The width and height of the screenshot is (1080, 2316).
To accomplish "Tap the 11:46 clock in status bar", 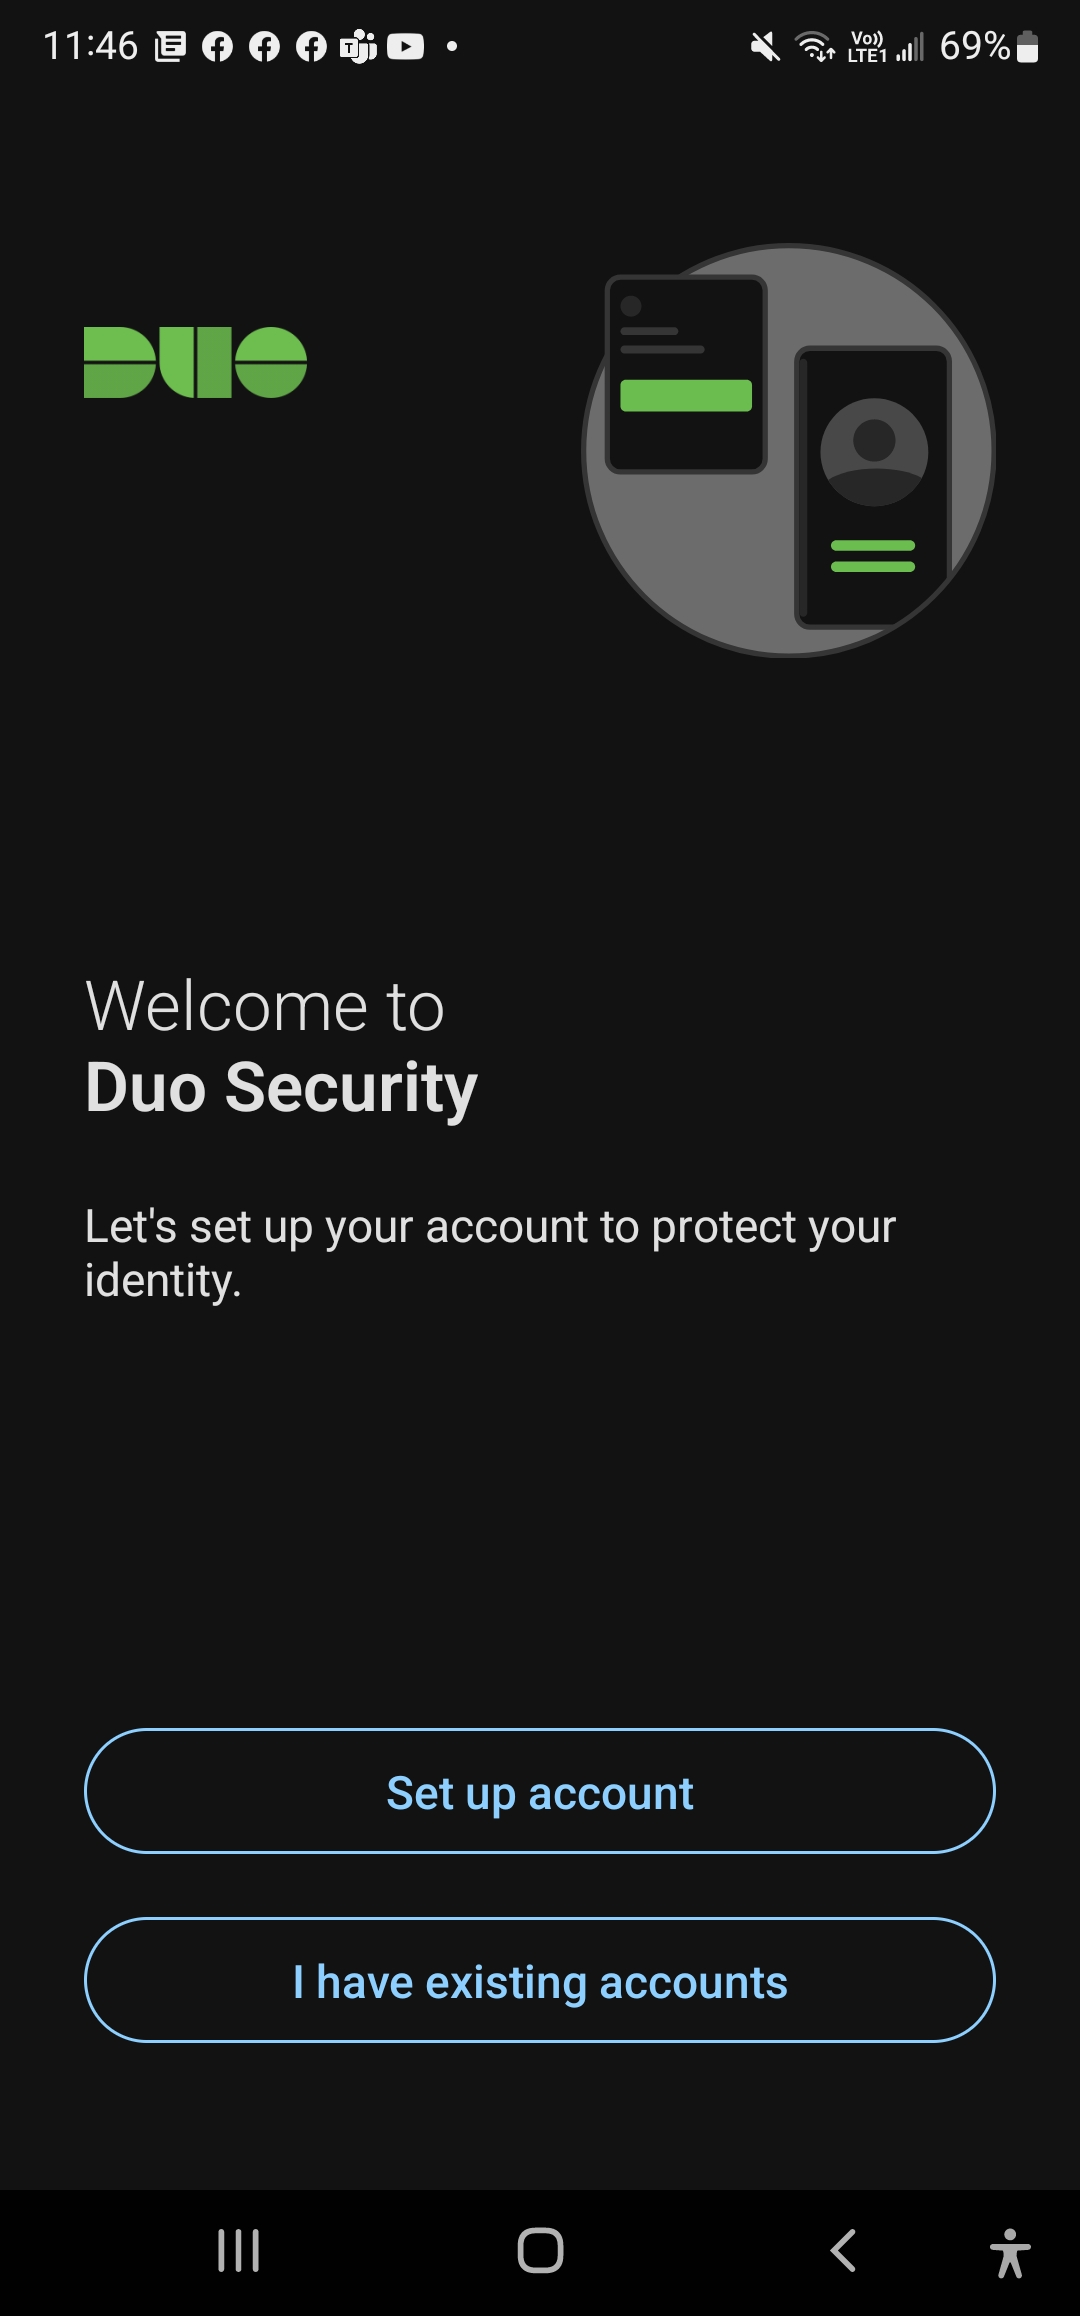I will 90,46.
